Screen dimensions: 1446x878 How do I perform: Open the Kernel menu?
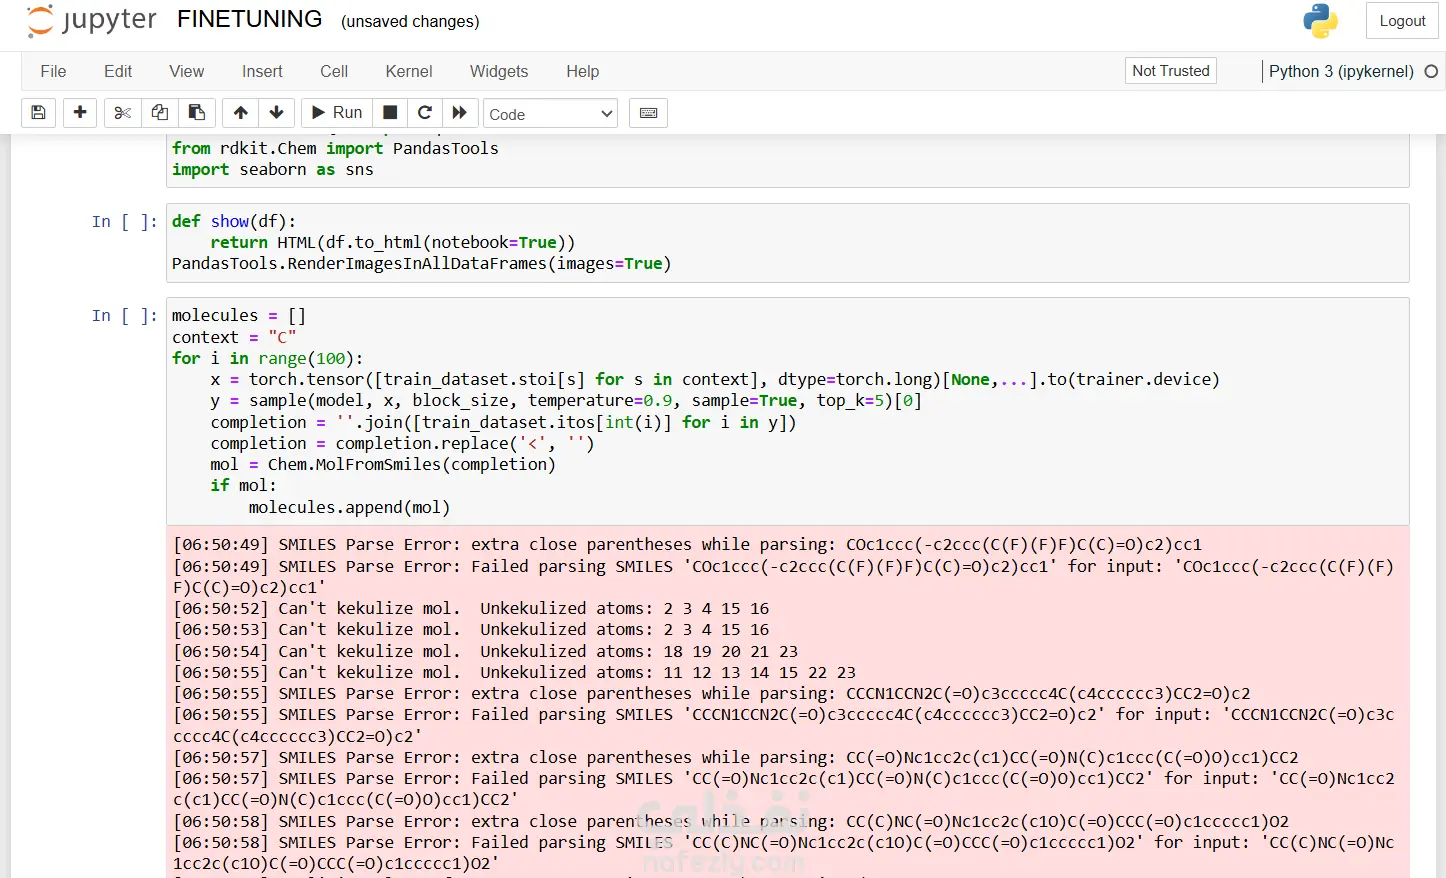409,72
